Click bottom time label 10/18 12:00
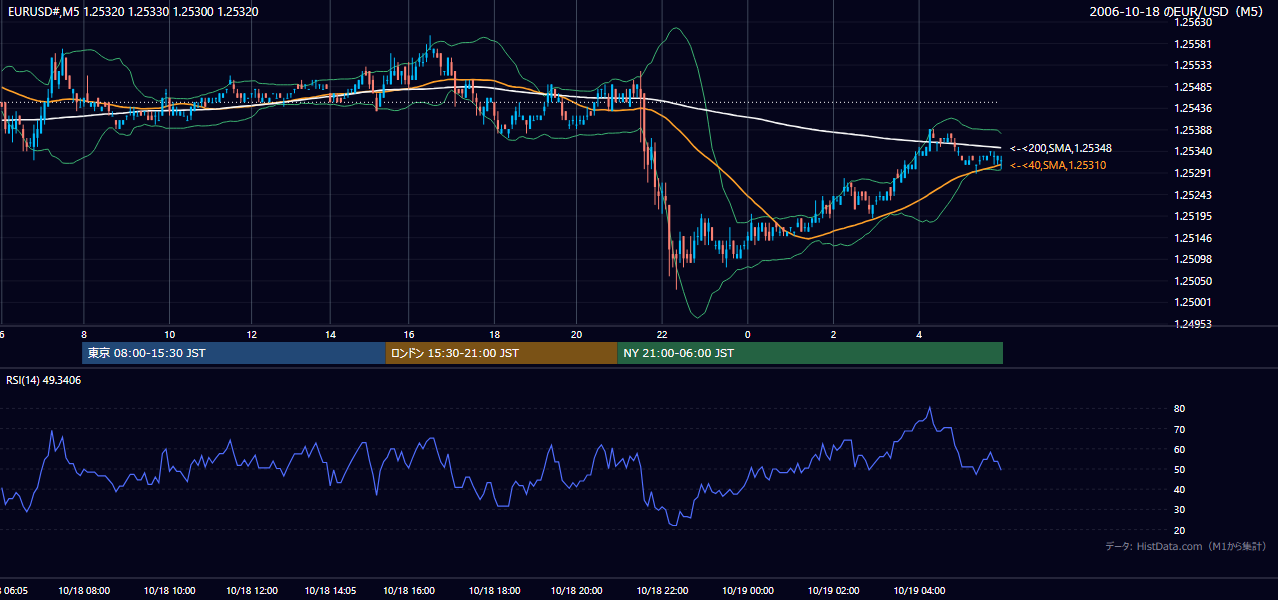The width and height of the screenshot is (1278, 600). click(252, 591)
